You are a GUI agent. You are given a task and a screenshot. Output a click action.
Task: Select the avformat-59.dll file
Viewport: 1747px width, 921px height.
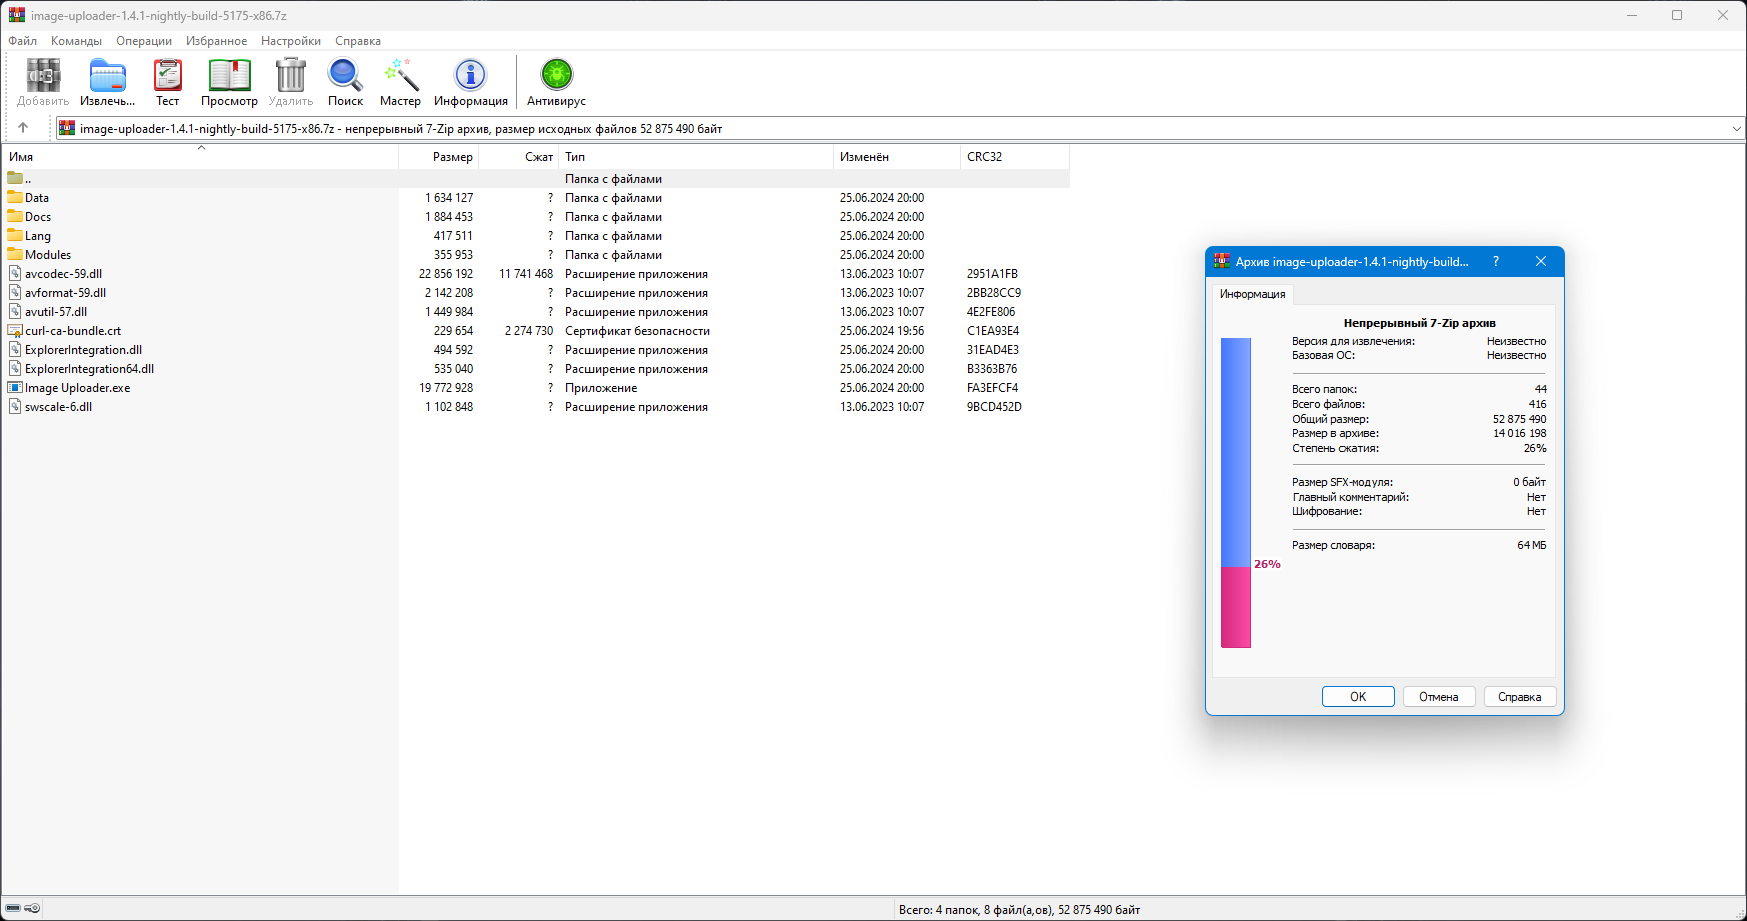[x=537, y=292]
